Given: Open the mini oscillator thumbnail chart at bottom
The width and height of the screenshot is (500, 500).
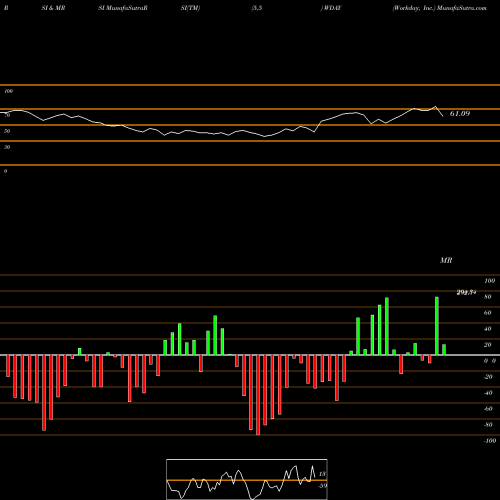Looking at the screenshot, I should 247,479.
